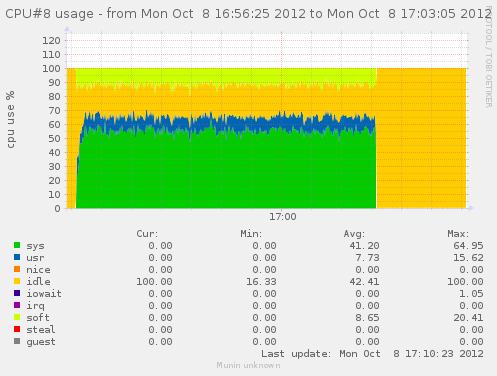Click the CPU#8 usage graph title
This screenshot has width=497, height=376.
click(x=248, y=14)
